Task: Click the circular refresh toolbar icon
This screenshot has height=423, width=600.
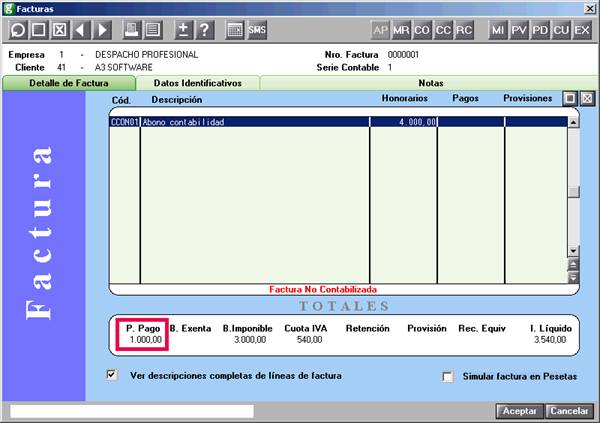Action: 18,30
